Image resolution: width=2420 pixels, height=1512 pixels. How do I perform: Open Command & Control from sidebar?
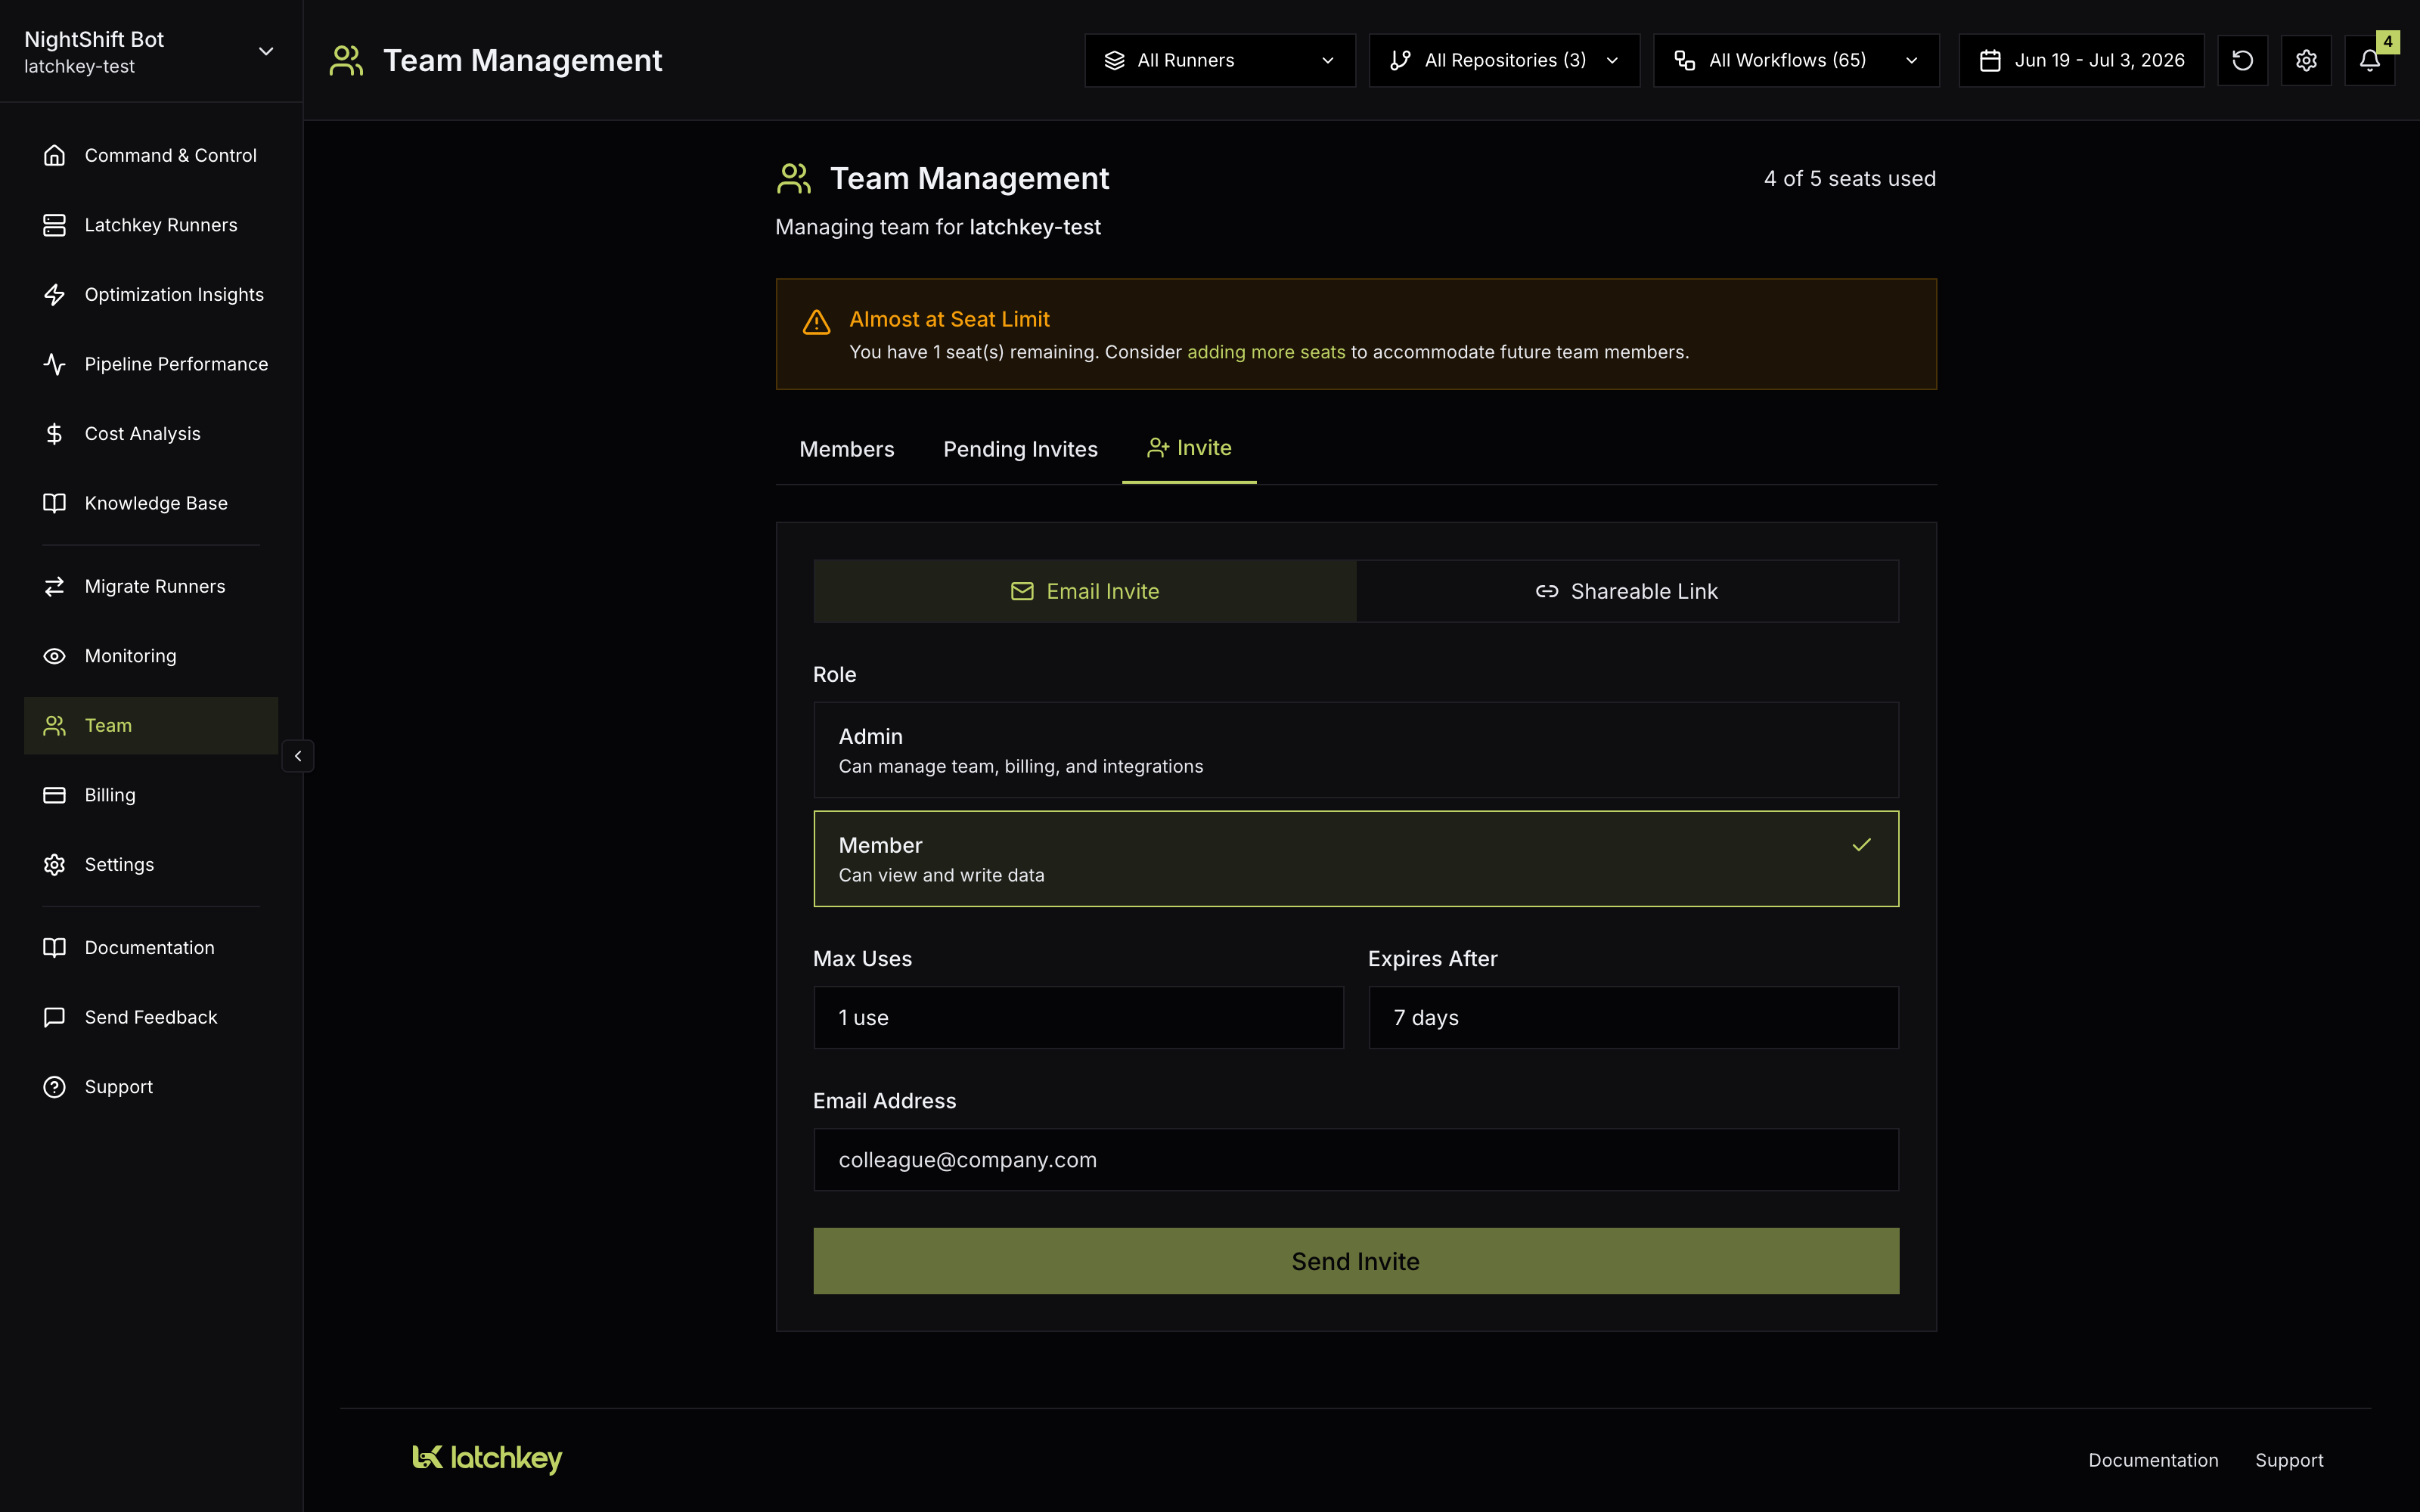point(151,155)
